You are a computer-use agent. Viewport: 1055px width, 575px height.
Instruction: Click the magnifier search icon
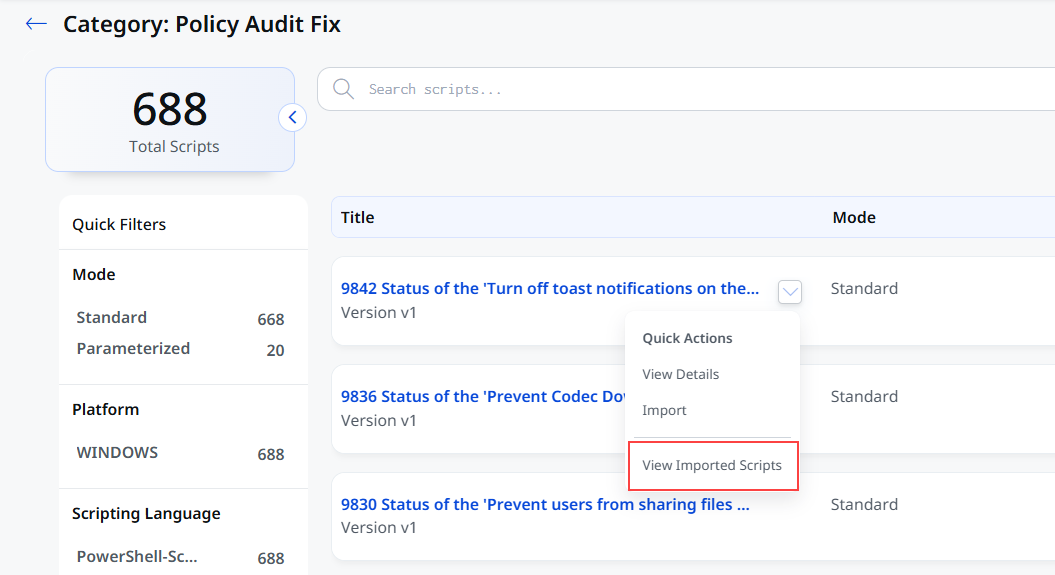[343, 89]
